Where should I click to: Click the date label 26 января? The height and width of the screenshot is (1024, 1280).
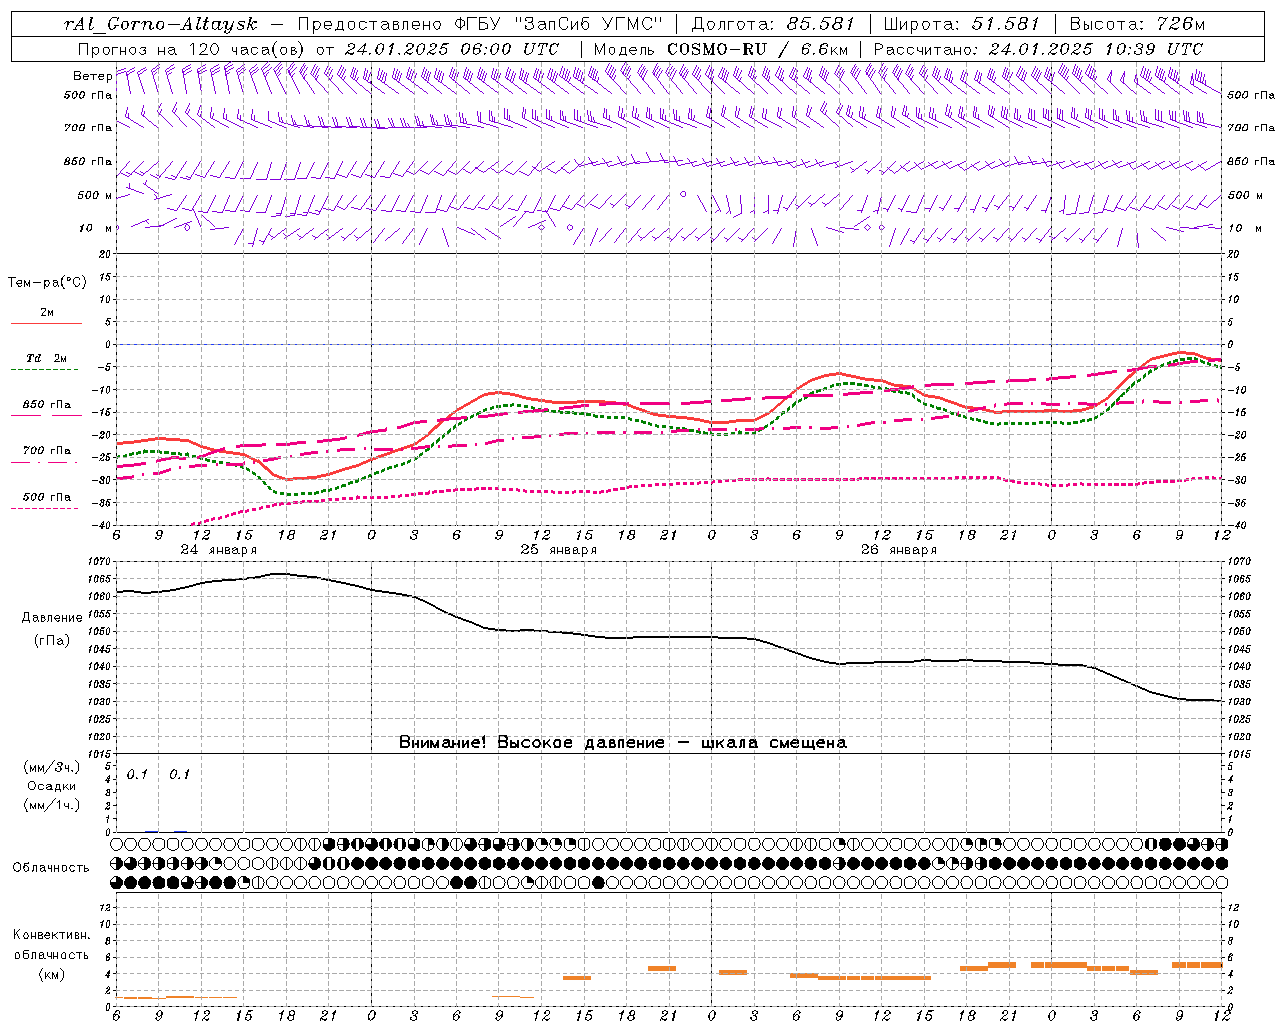[x=898, y=550]
